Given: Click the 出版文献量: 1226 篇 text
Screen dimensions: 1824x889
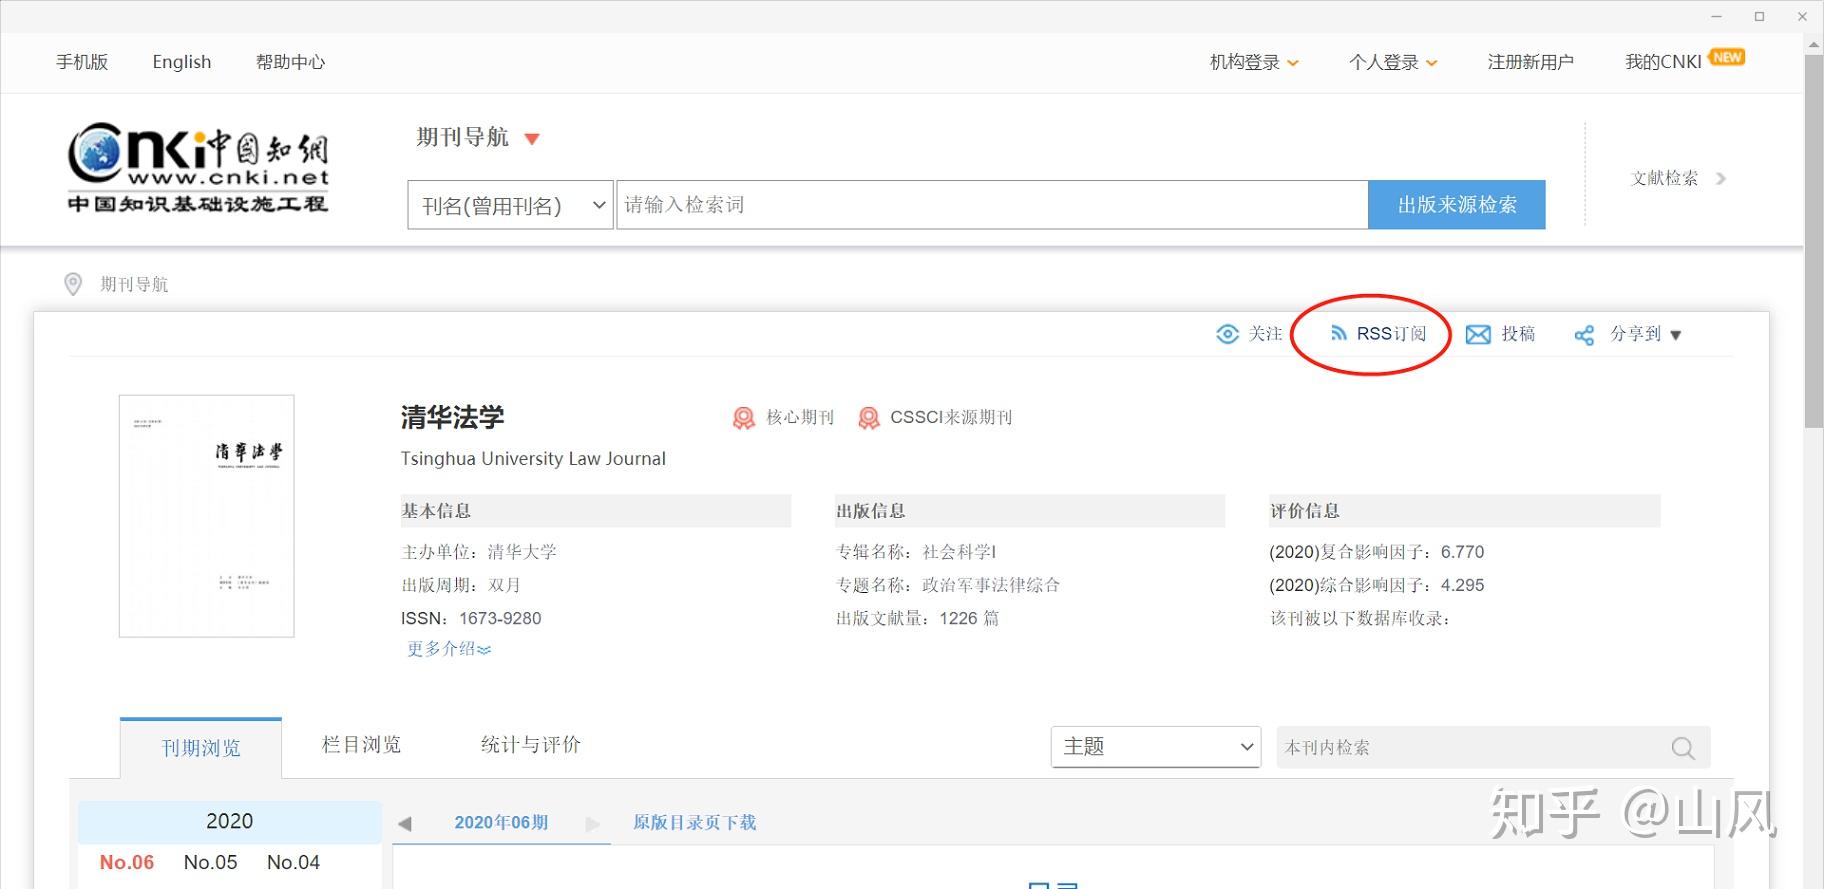Looking at the screenshot, I should pos(917,619).
